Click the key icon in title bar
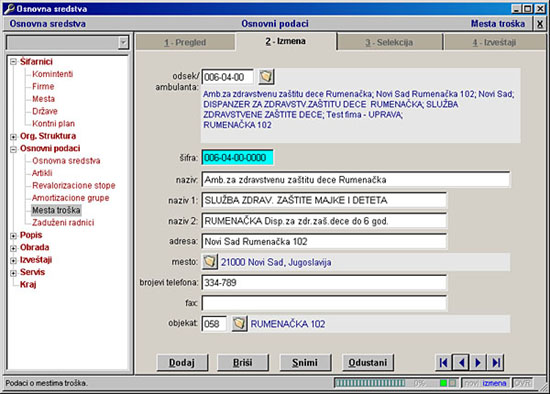 coord(9,8)
